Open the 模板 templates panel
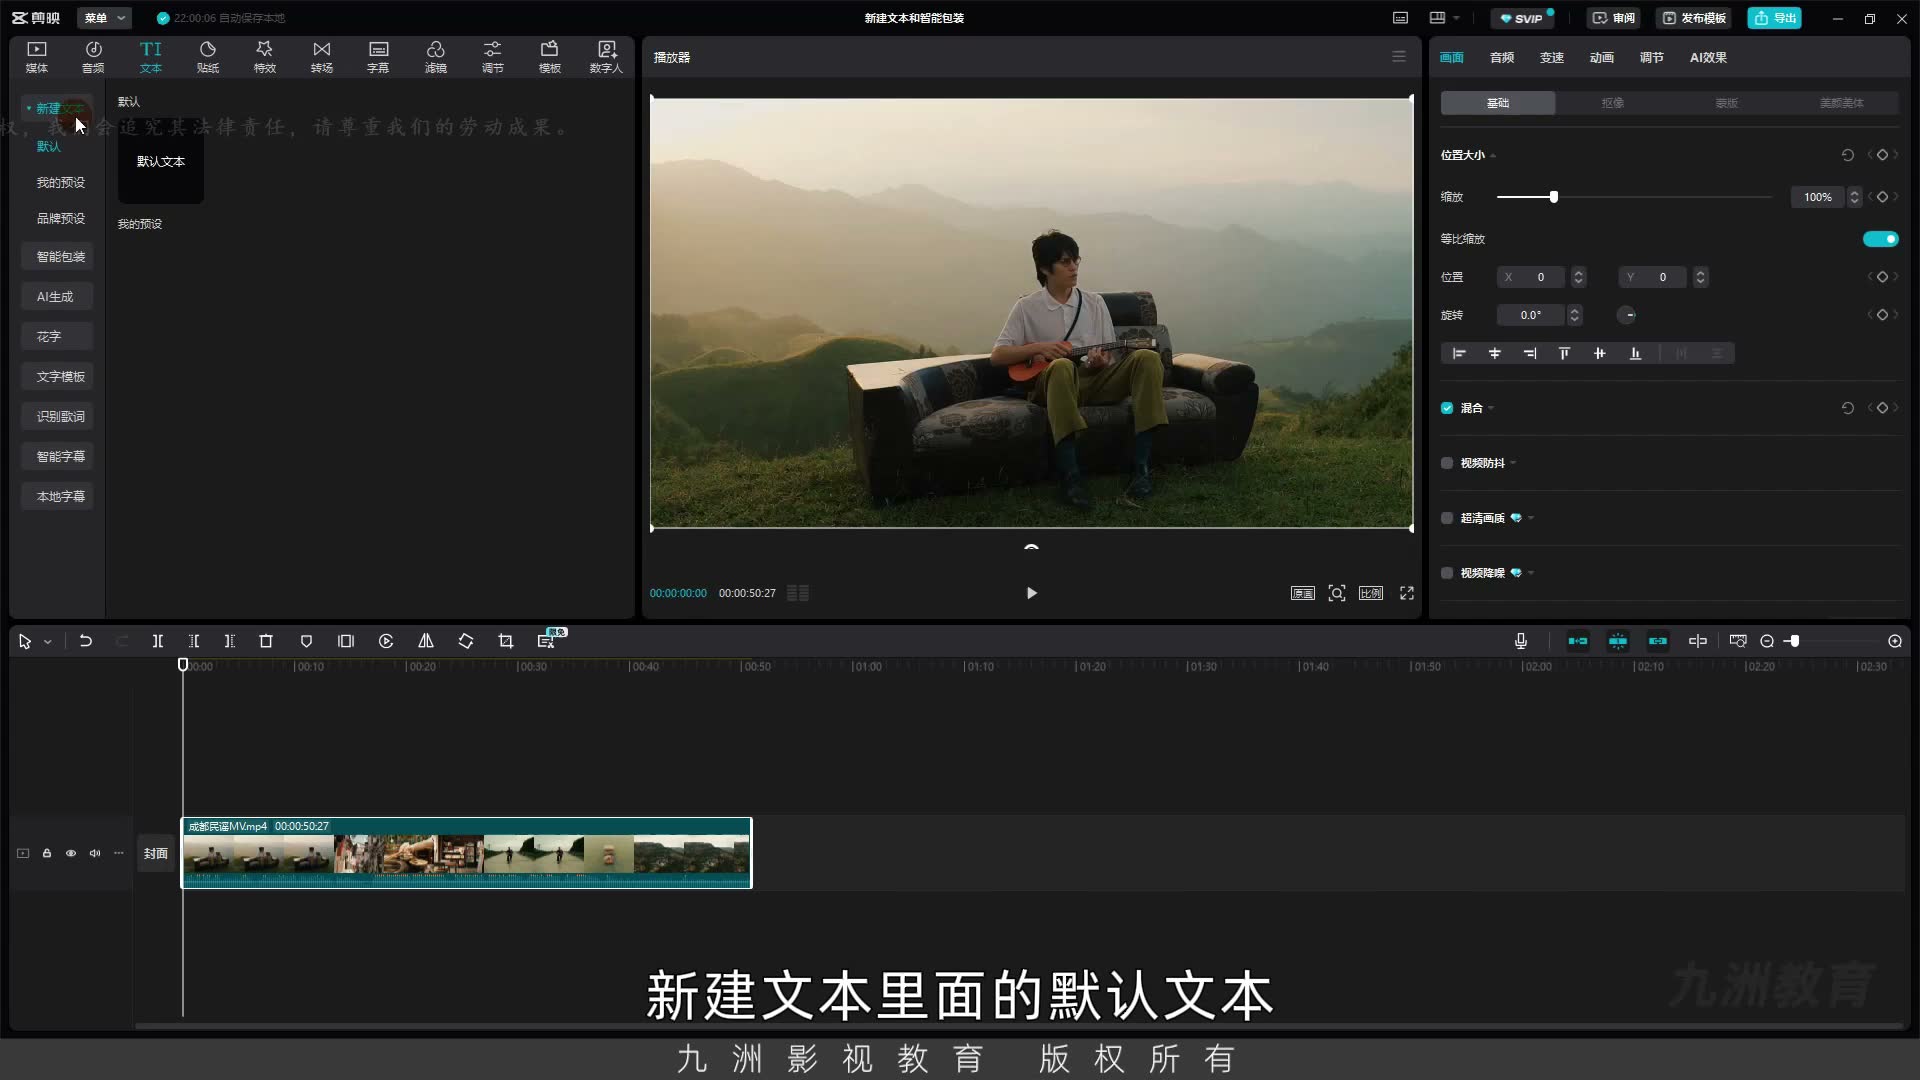1920x1080 pixels. pyautogui.click(x=550, y=57)
